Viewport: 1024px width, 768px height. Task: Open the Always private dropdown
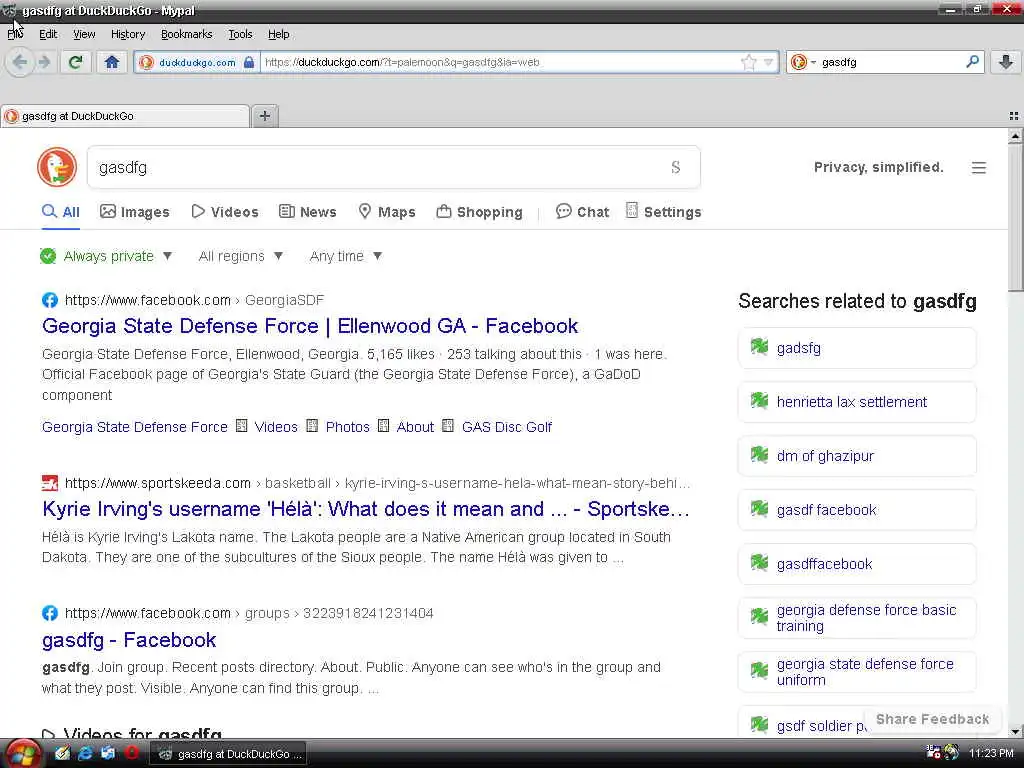(x=106, y=256)
